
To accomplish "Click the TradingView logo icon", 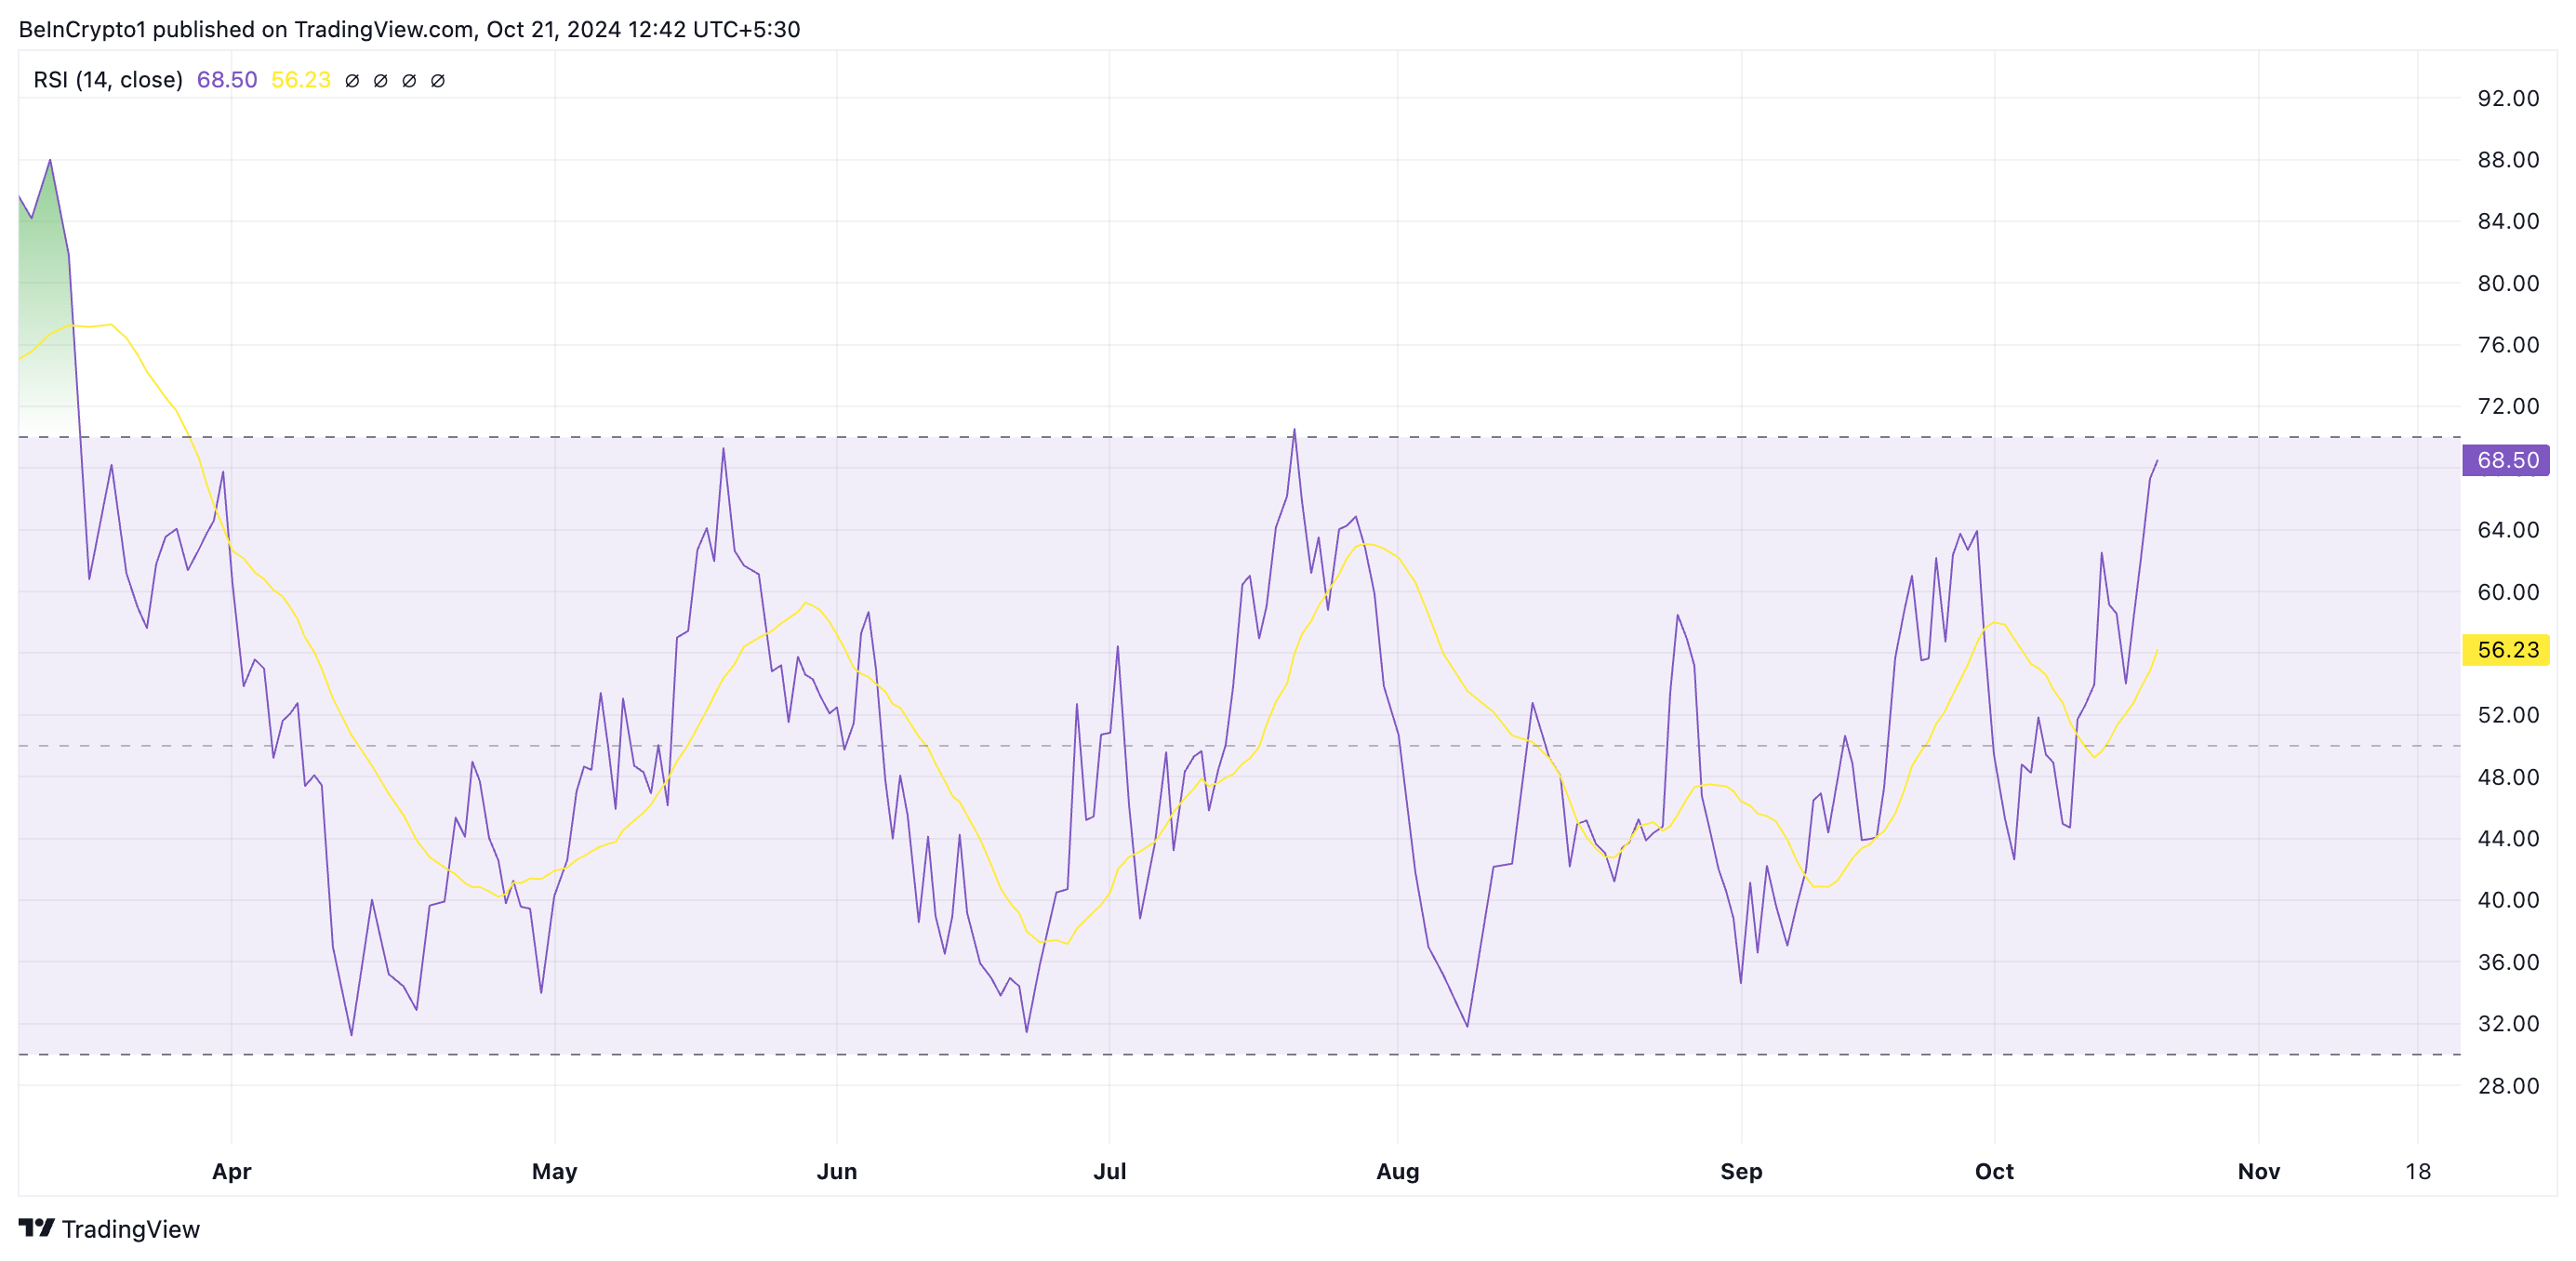I will click(36, 1227).
